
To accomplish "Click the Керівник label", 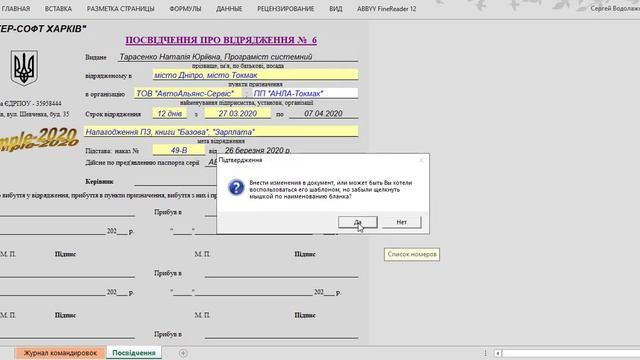I will (99, 182).
